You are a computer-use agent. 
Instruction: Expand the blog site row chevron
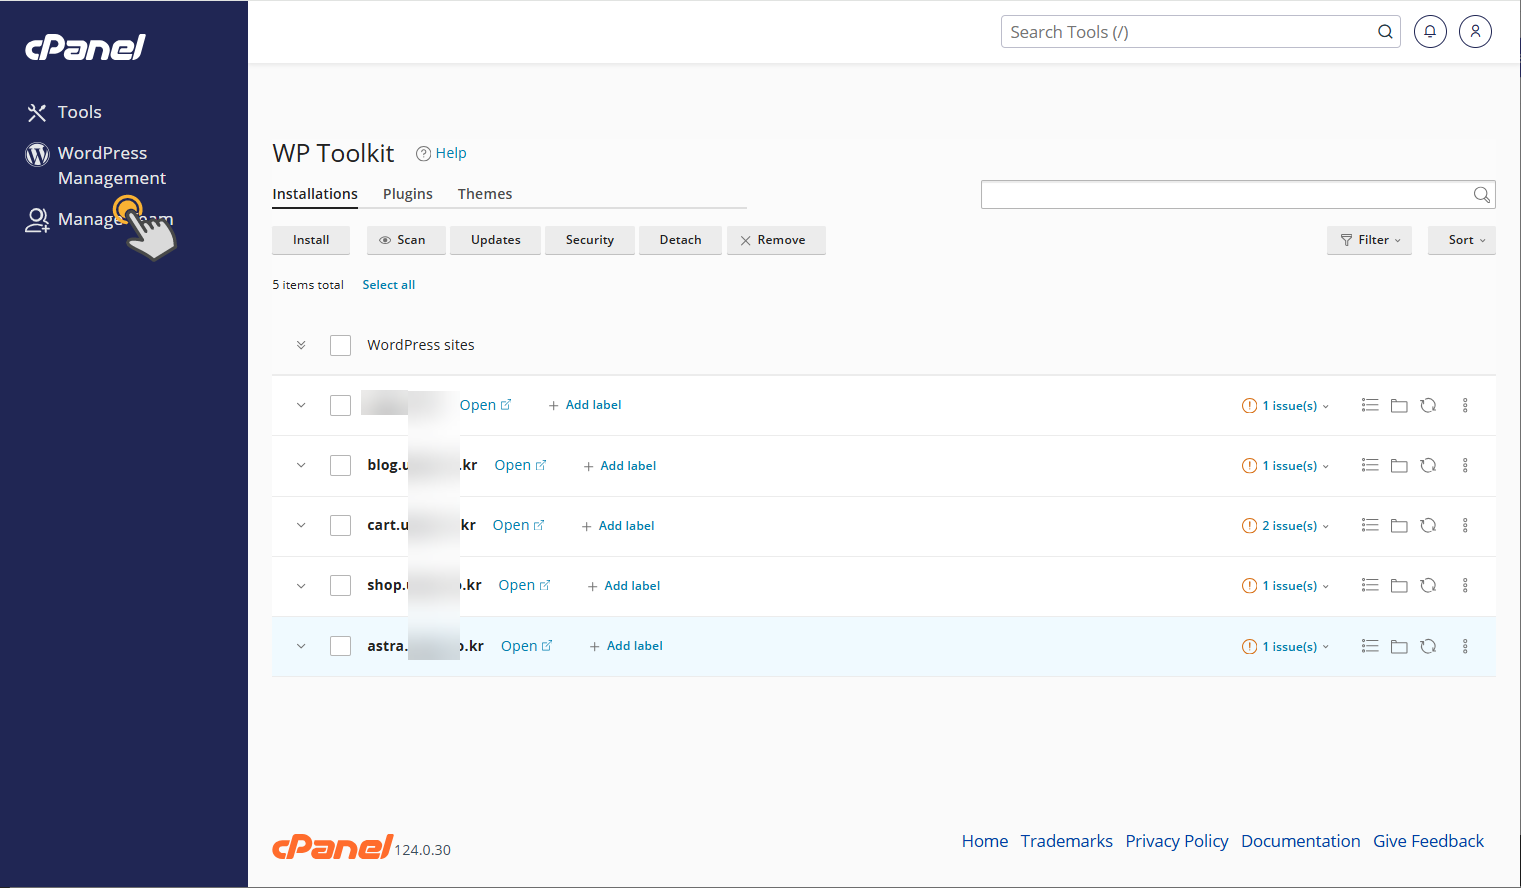point(301,465)
